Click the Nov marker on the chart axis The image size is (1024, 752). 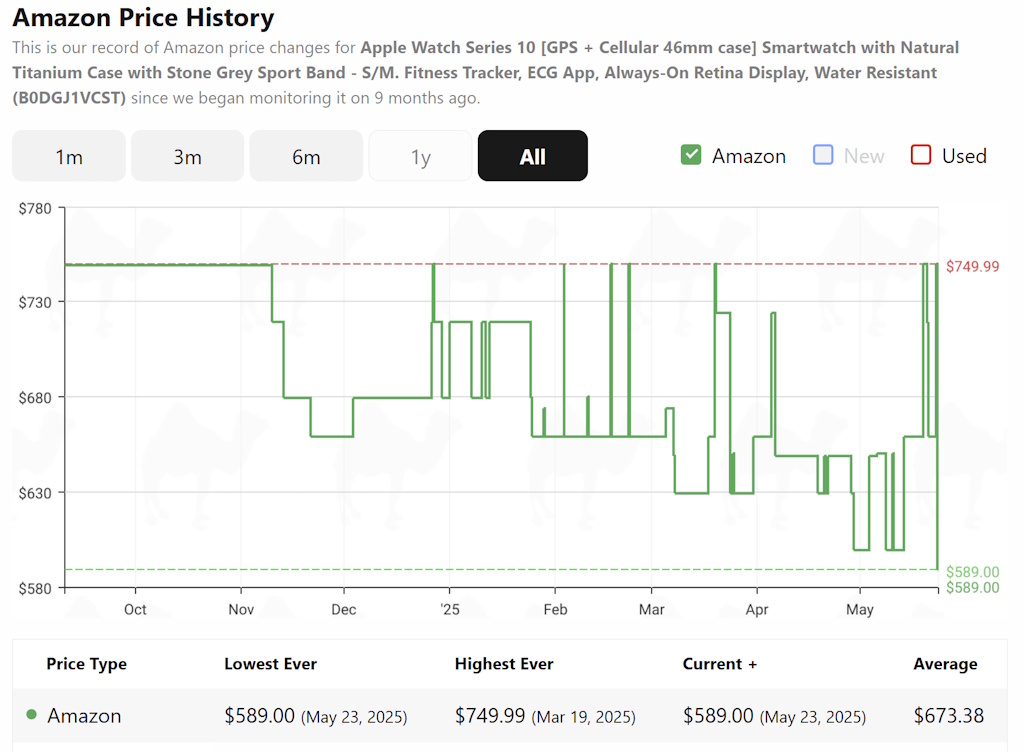[241, 610]
